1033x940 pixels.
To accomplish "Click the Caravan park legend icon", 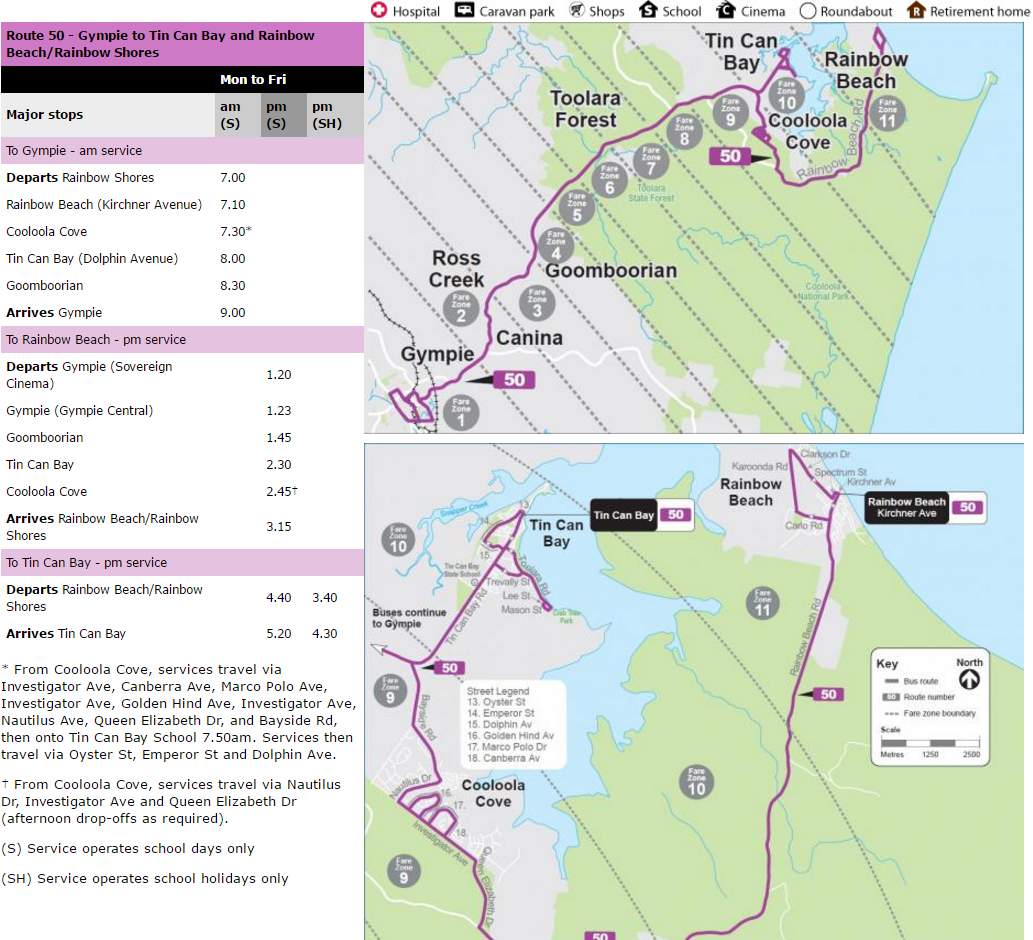I will [x=464, y=11].
